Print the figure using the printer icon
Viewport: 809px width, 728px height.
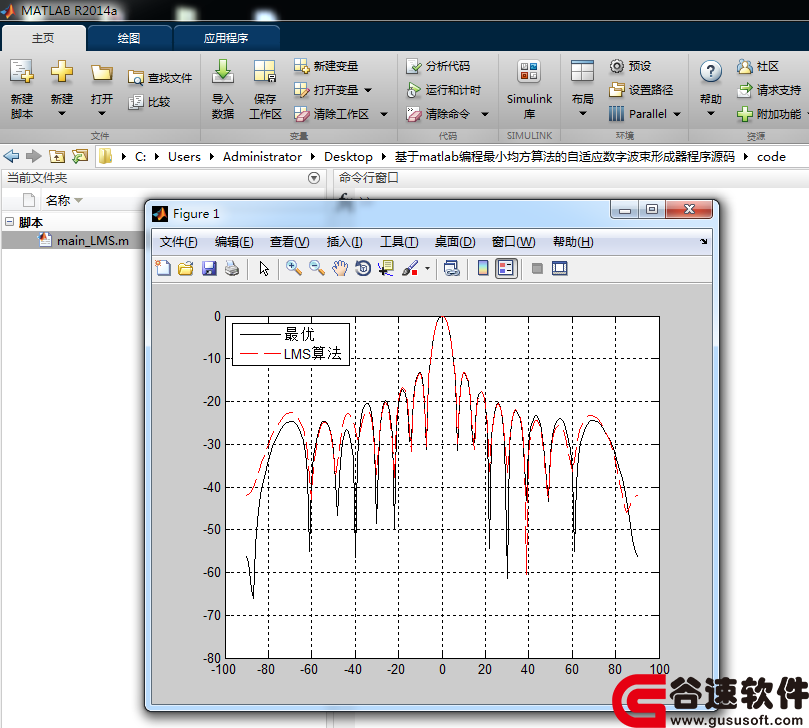[232, 268]
